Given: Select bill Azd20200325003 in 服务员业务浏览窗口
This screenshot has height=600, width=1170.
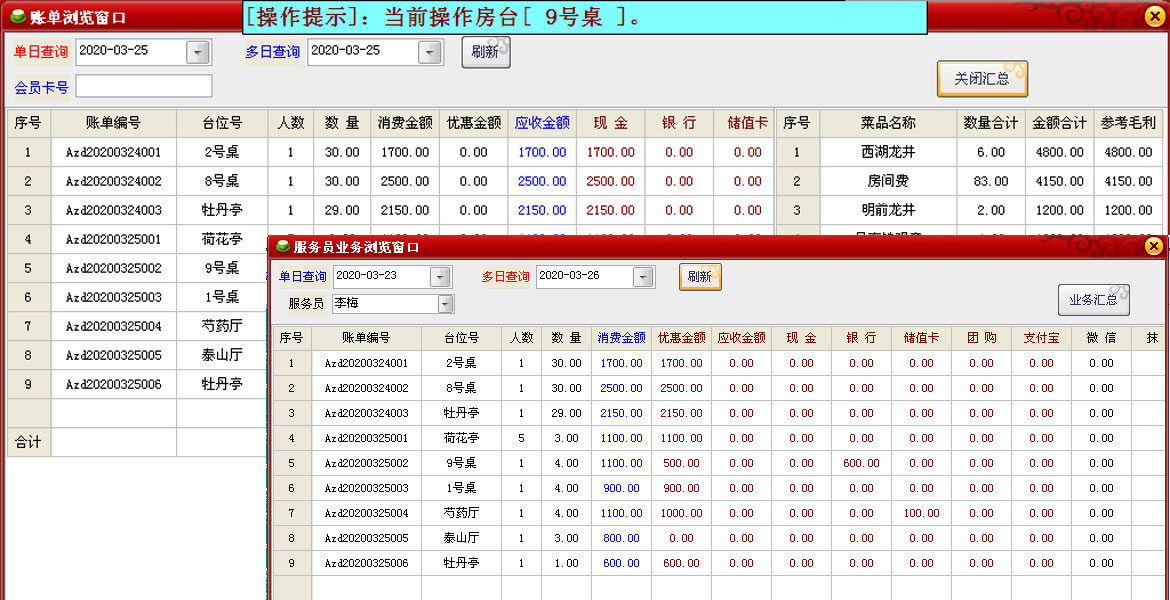Looking at the screenshot, I should [x=366, y=488].
